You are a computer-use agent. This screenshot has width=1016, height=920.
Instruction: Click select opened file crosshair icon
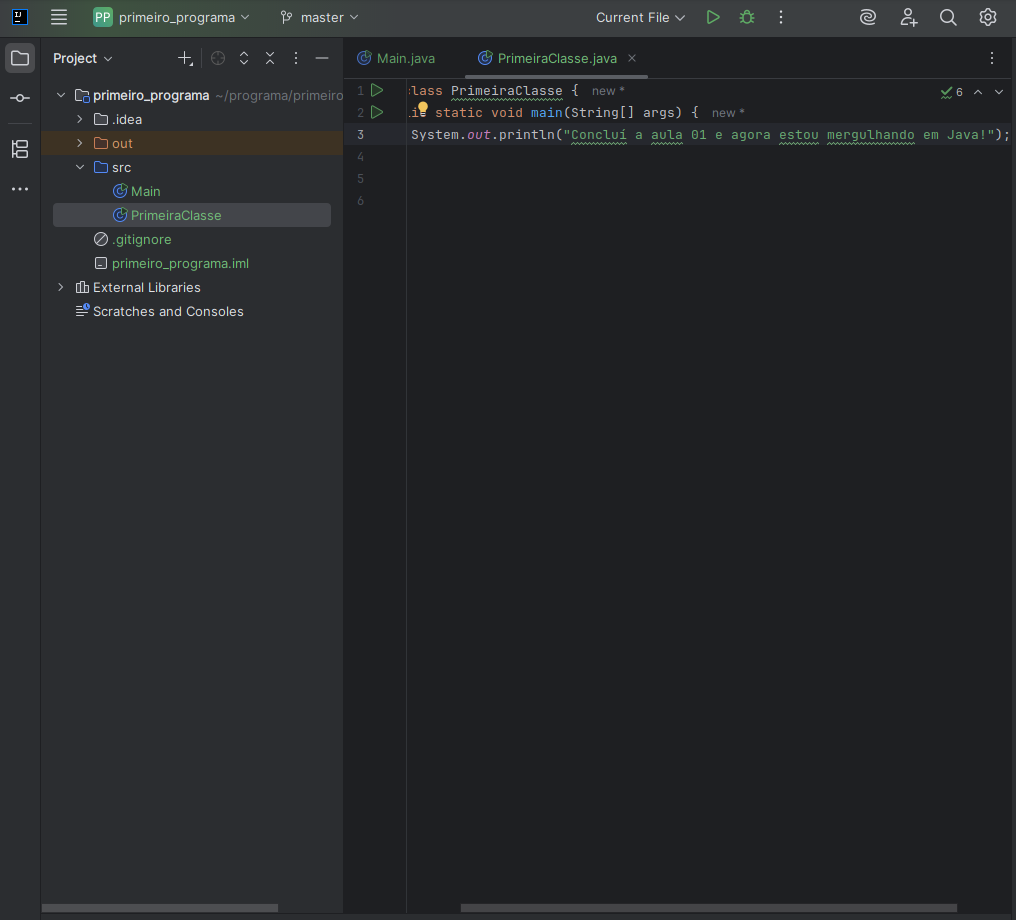(x=218, y=59)
